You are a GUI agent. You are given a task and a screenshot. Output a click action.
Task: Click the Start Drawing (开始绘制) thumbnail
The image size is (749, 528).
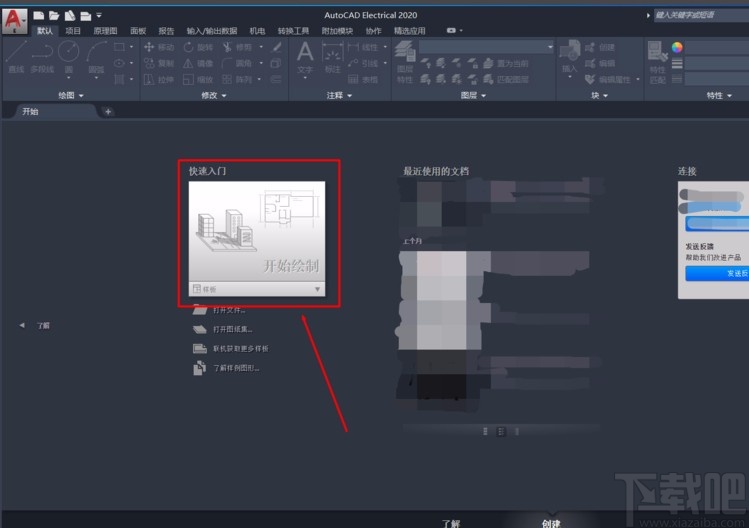tap(257, 231)
